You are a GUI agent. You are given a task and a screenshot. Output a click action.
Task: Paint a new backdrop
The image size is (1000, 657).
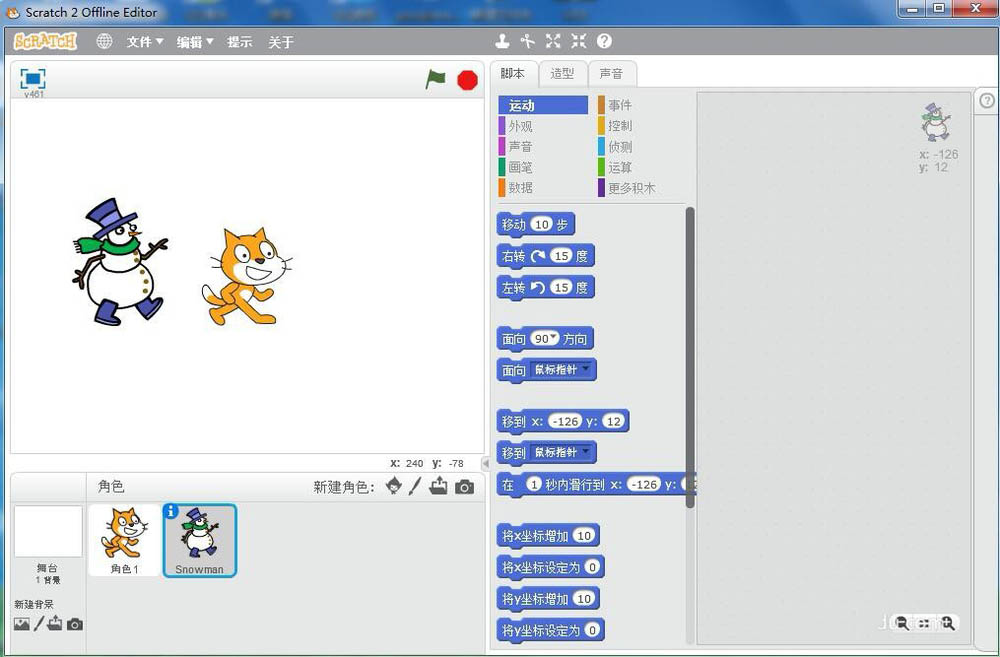tap(38, 623)
